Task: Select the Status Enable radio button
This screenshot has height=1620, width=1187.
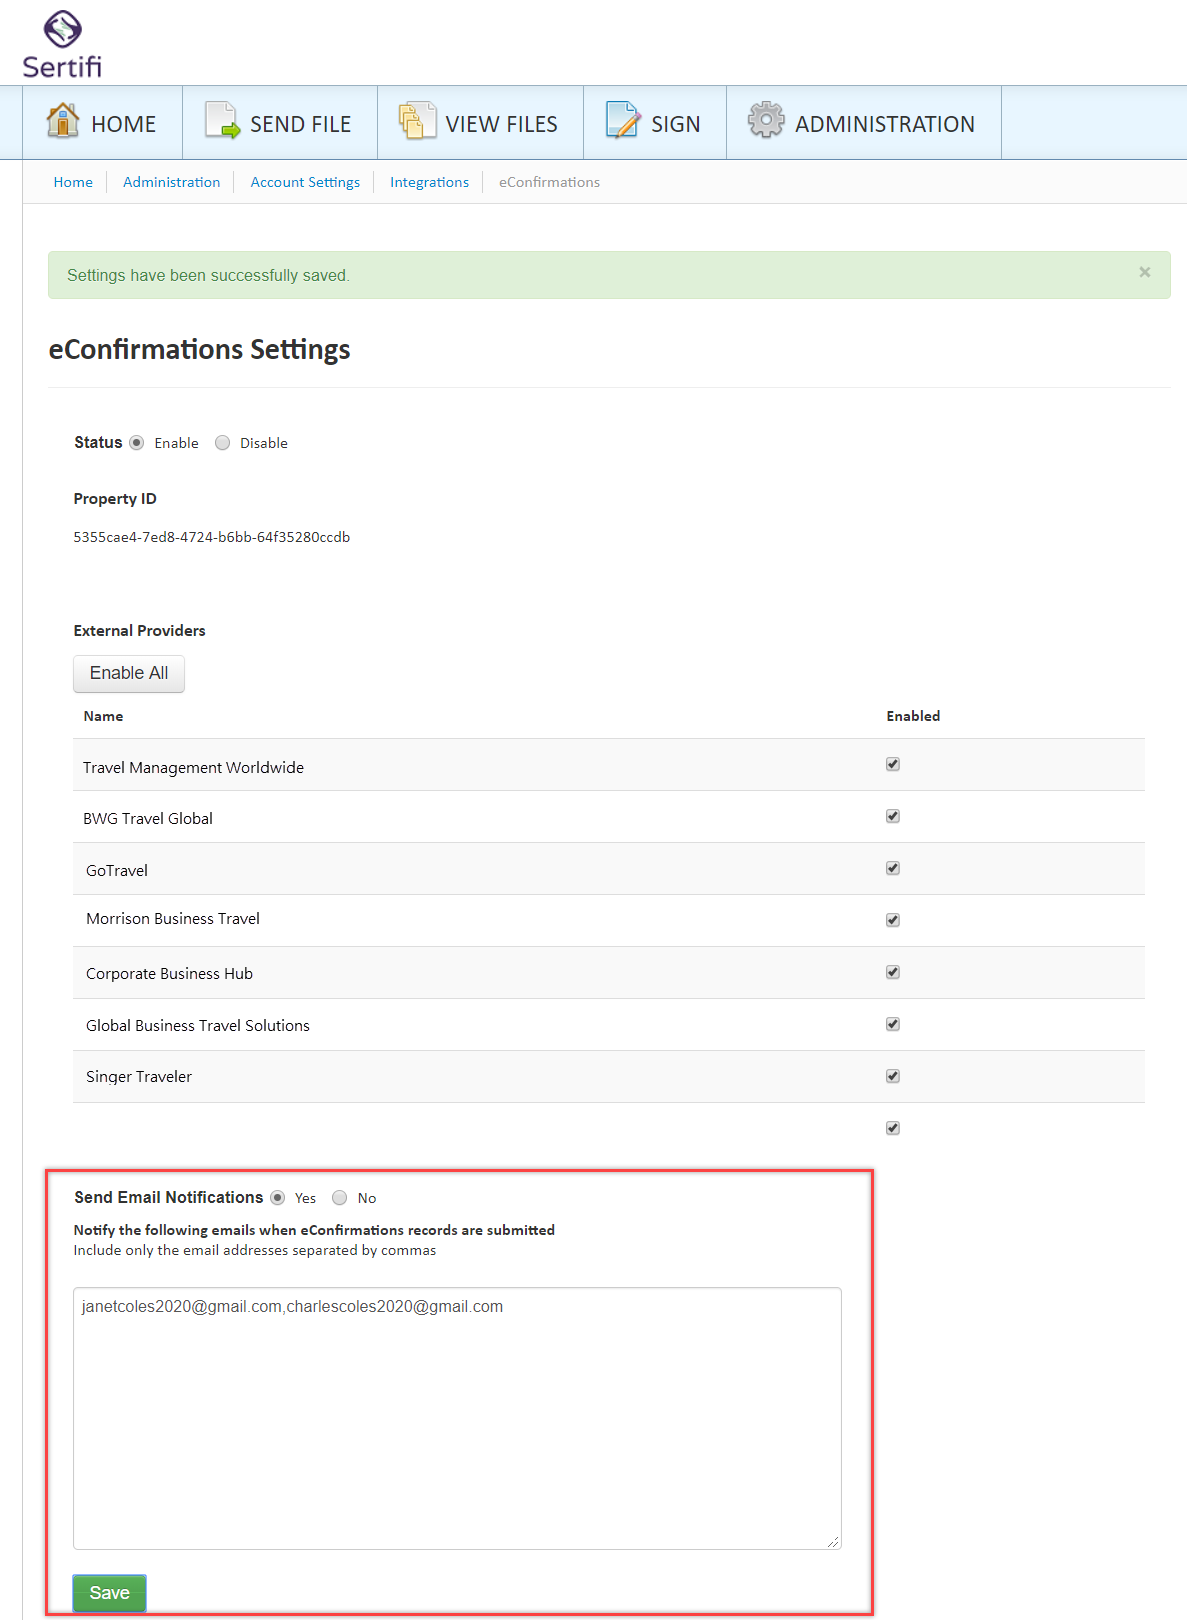Action: 137,443
